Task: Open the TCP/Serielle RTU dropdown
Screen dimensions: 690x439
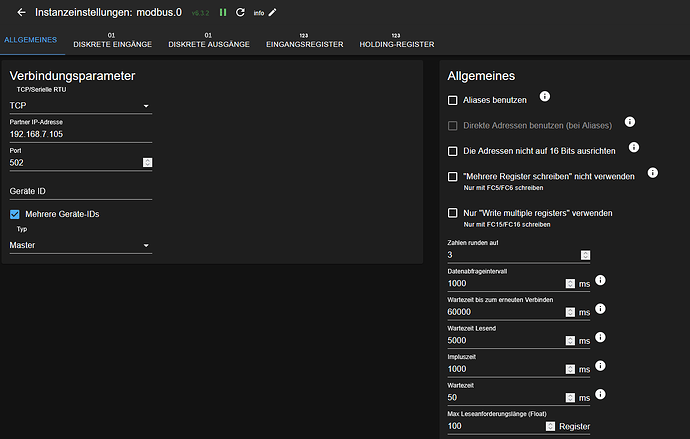Action: (x=81, y=106)
